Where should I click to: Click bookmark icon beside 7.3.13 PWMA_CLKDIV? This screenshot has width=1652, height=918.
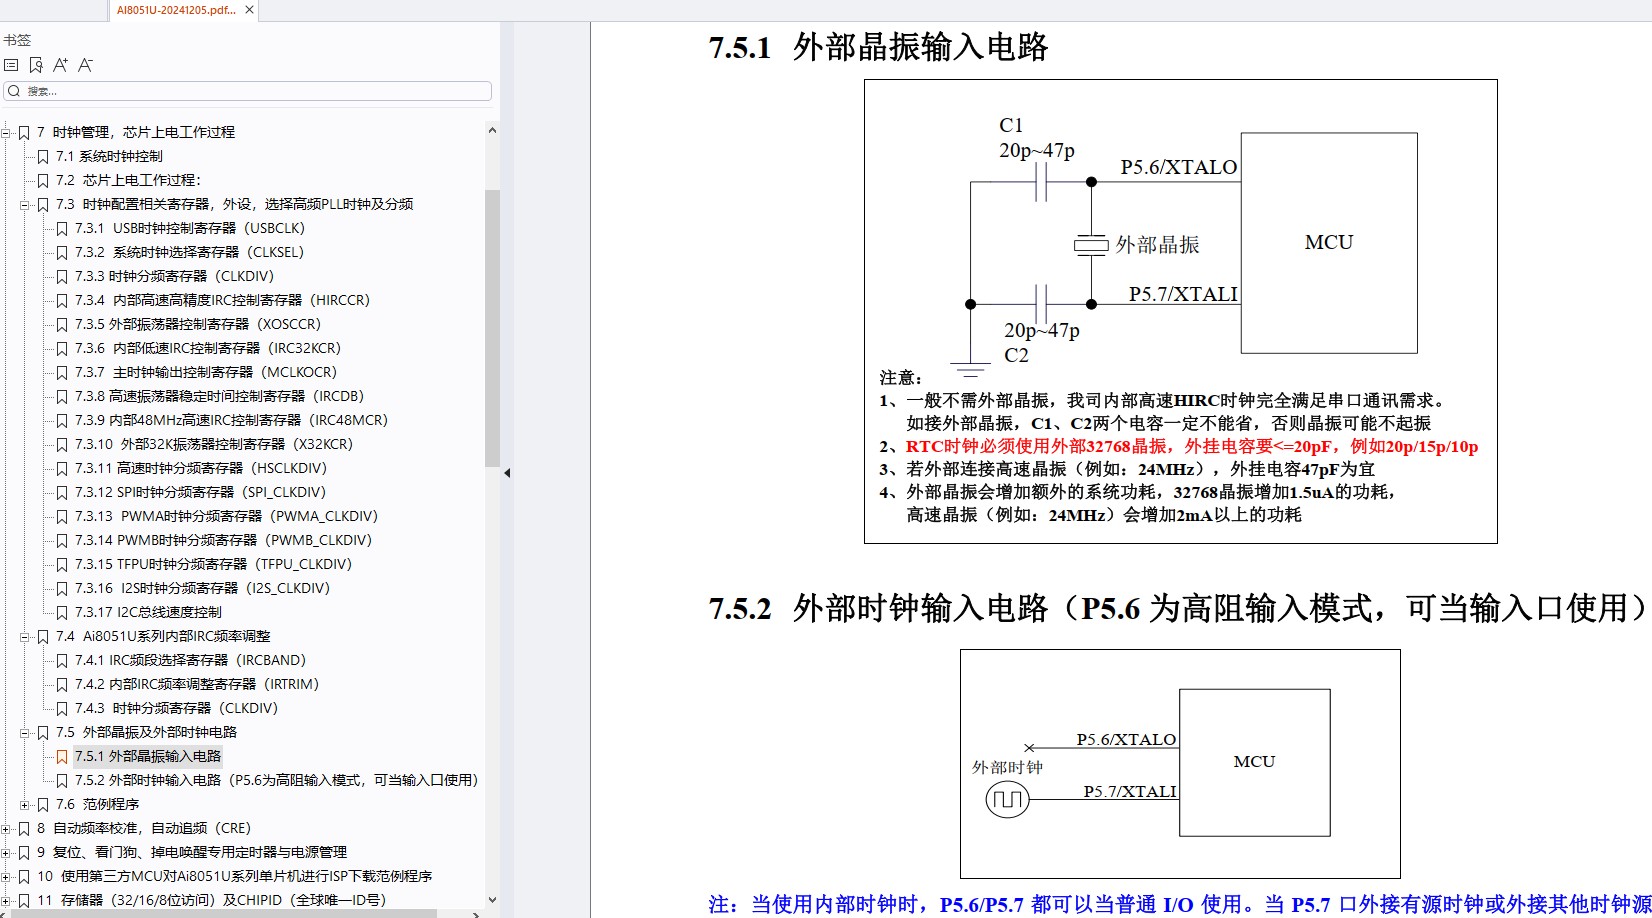pos(62,516)
